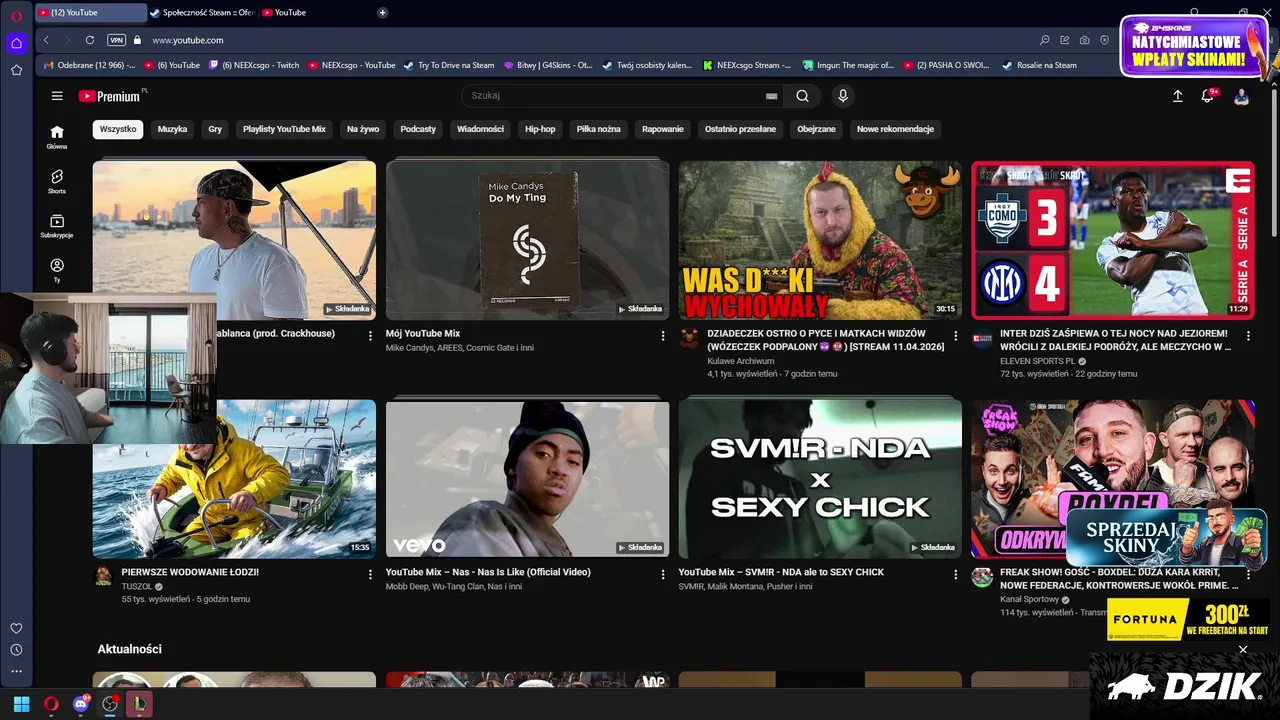Open a new tab with the plus button
Image resolution: width=1280 pixels, height=720 pixels.
click(x=382, y=13)
